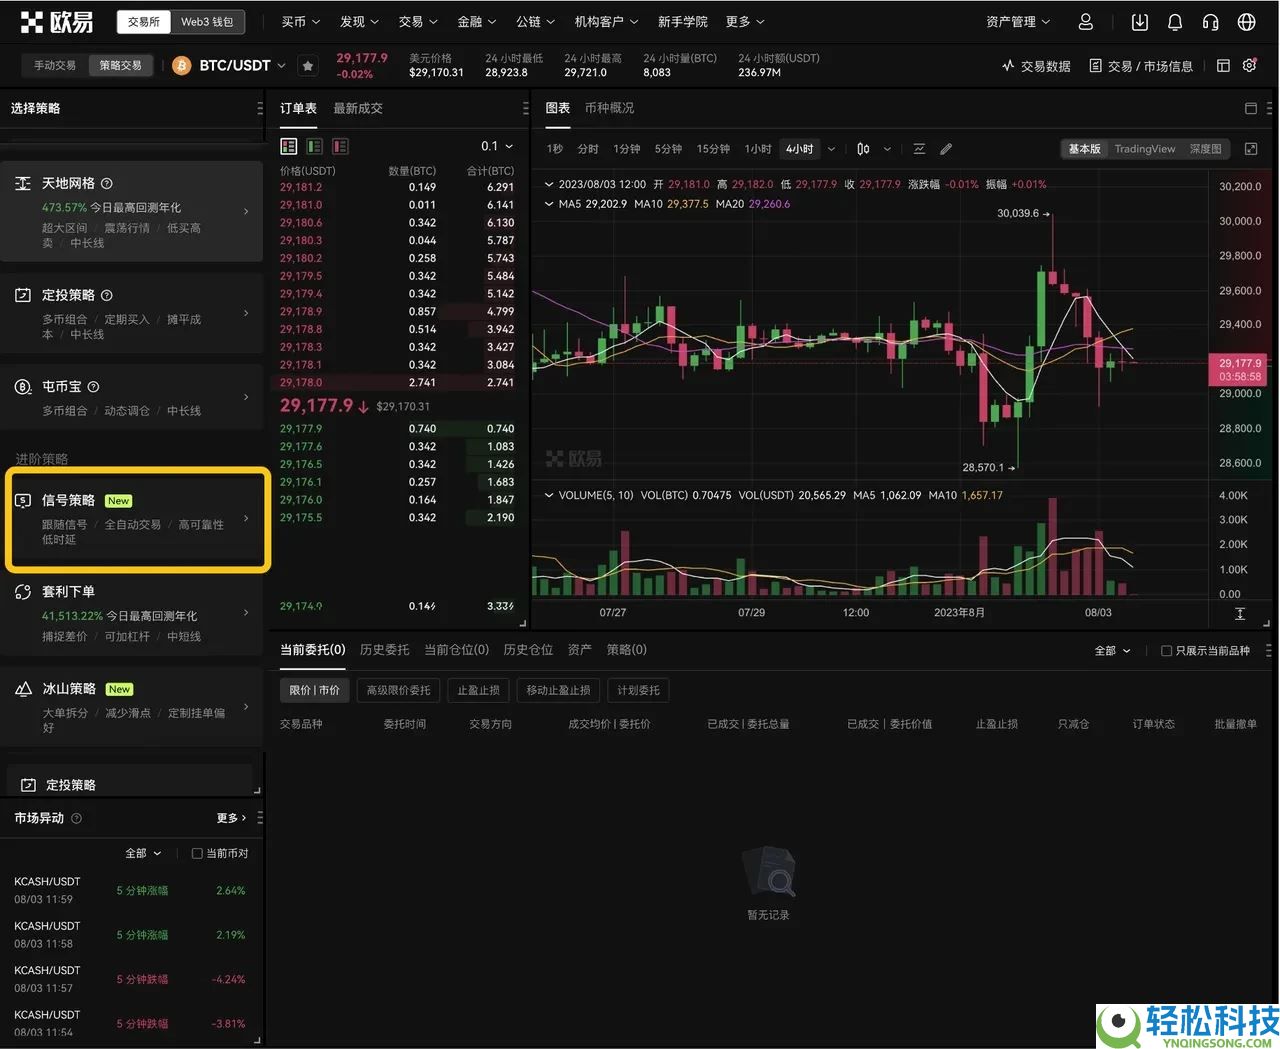Open the notifications bell

[x=1175, y=22]
